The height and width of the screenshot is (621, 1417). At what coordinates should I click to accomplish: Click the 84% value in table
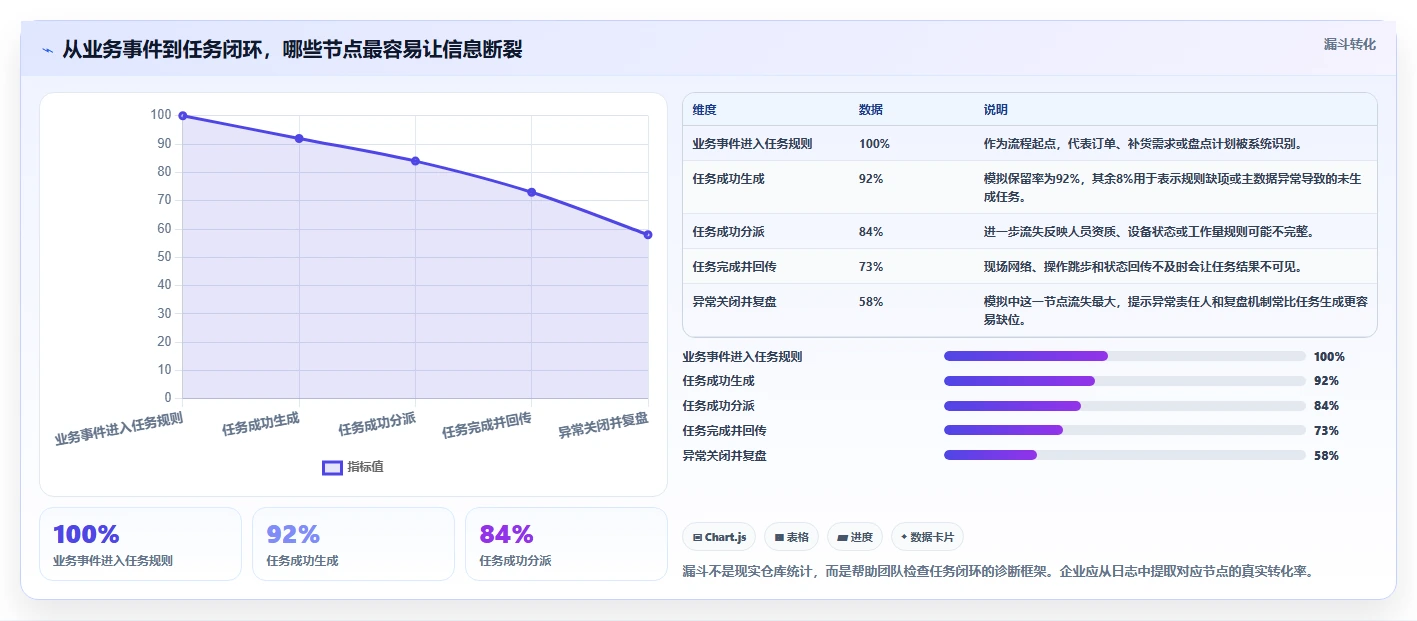pyautogui.click(x=871, y=232)
